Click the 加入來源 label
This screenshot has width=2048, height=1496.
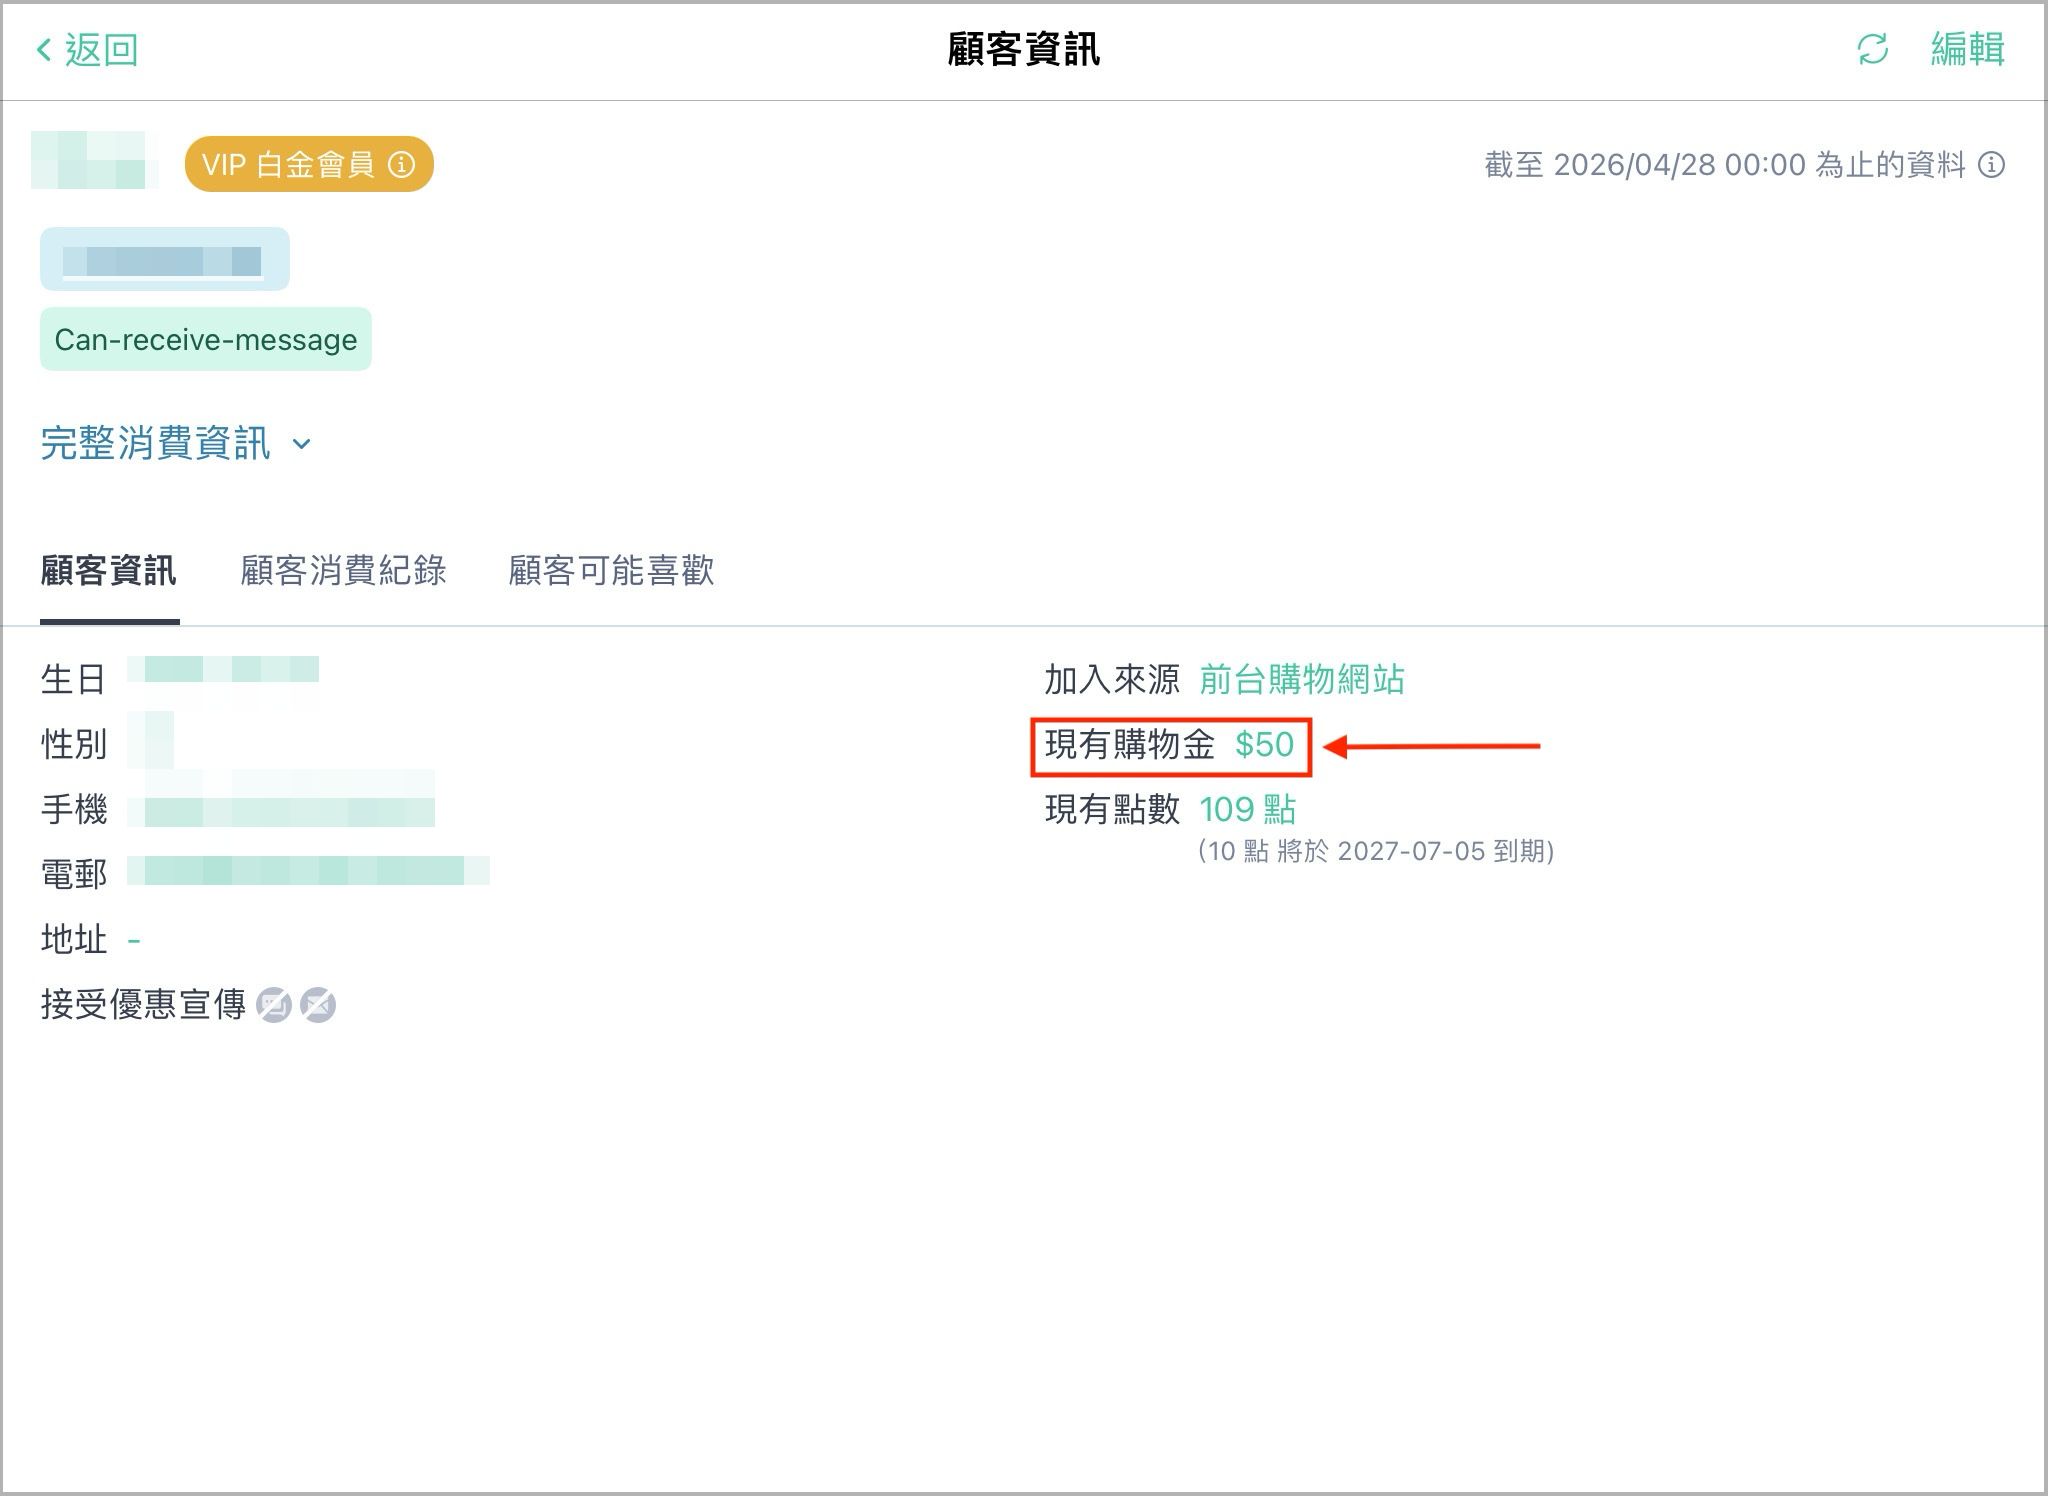[1113, 680]
